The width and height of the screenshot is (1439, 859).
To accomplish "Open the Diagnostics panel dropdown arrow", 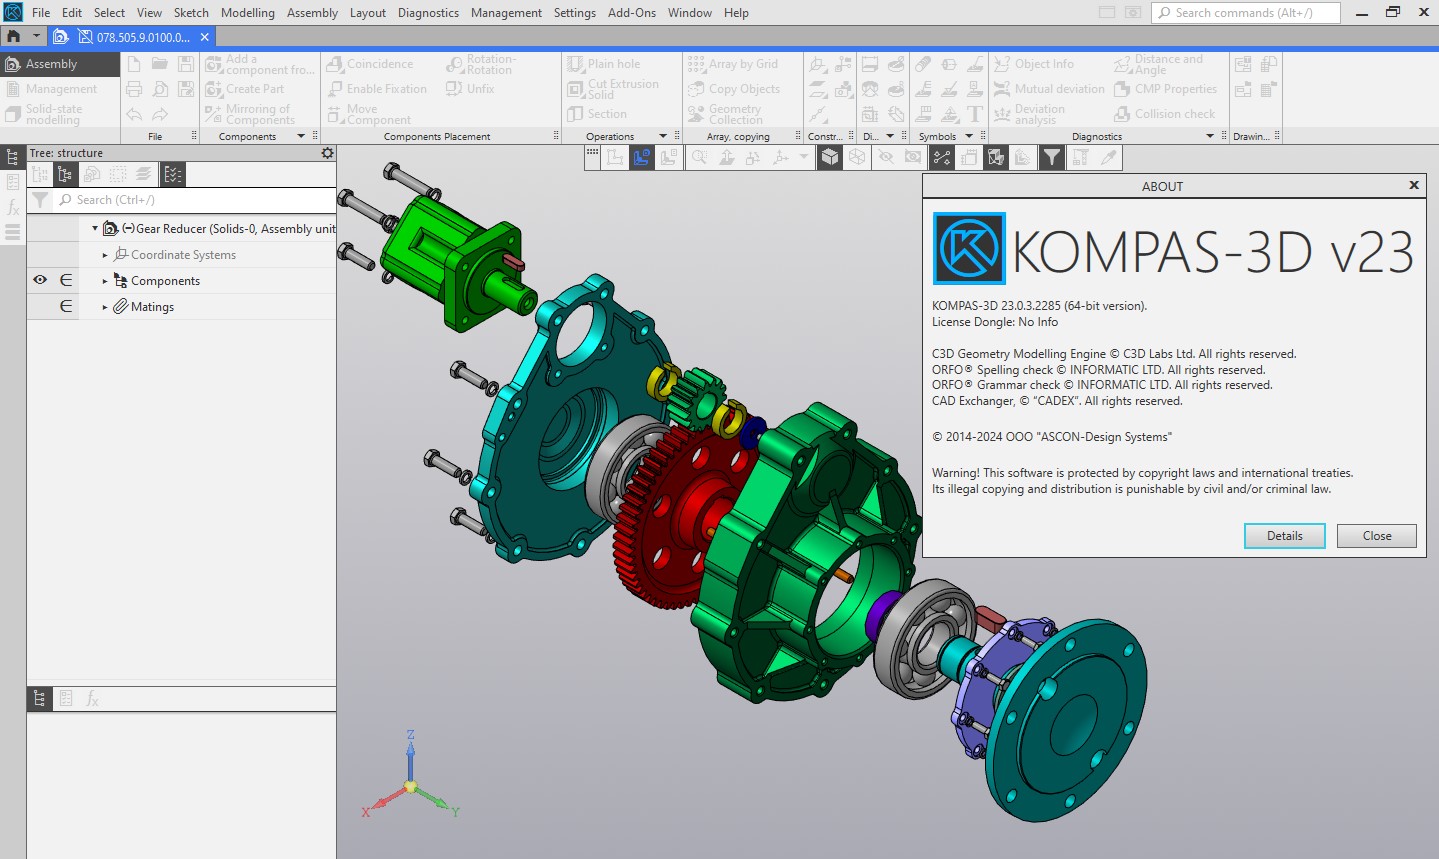I will click(1210, 136).
